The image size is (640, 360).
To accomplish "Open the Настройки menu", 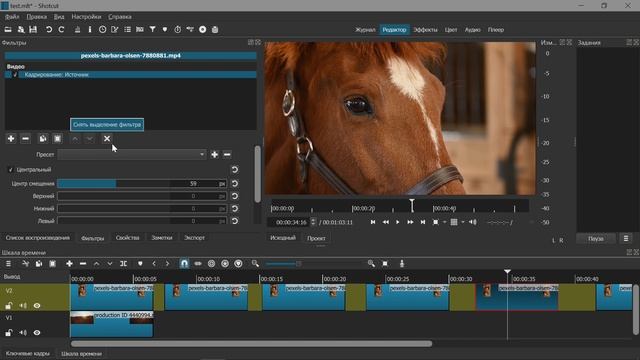I will 86,17.
